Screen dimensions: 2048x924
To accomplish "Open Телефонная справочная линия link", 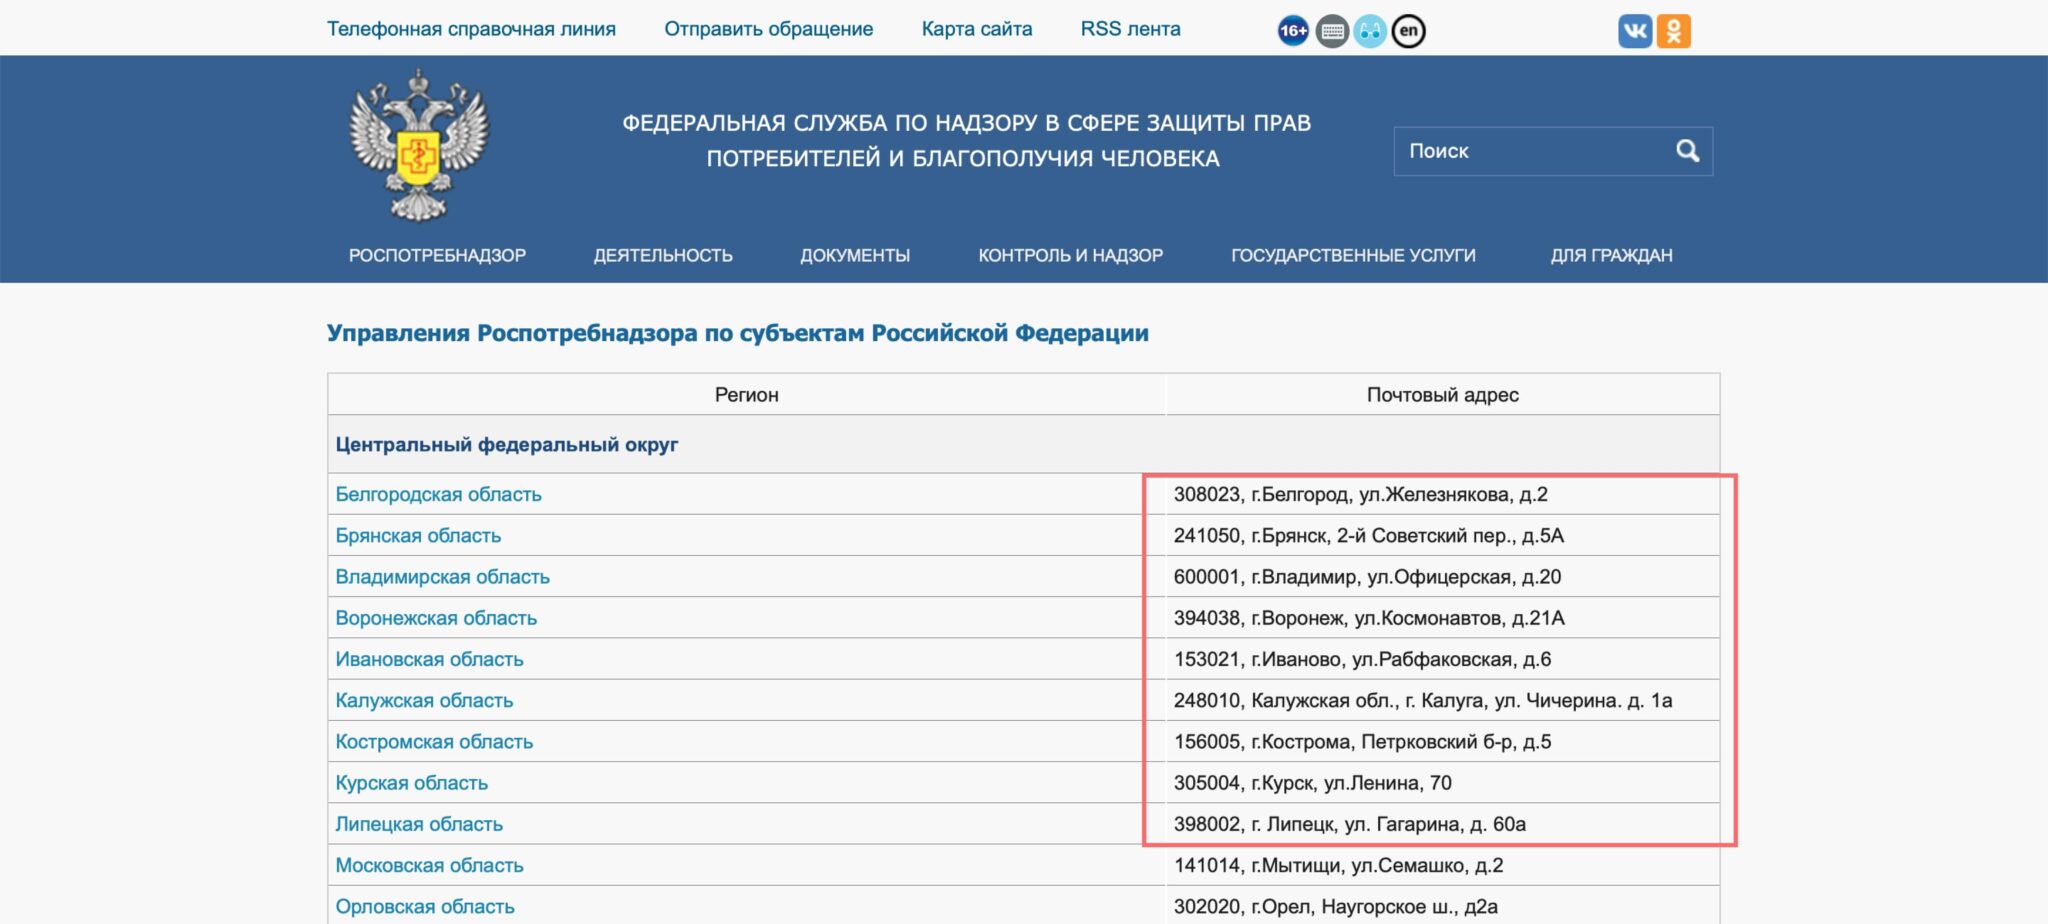I will 471,29.
